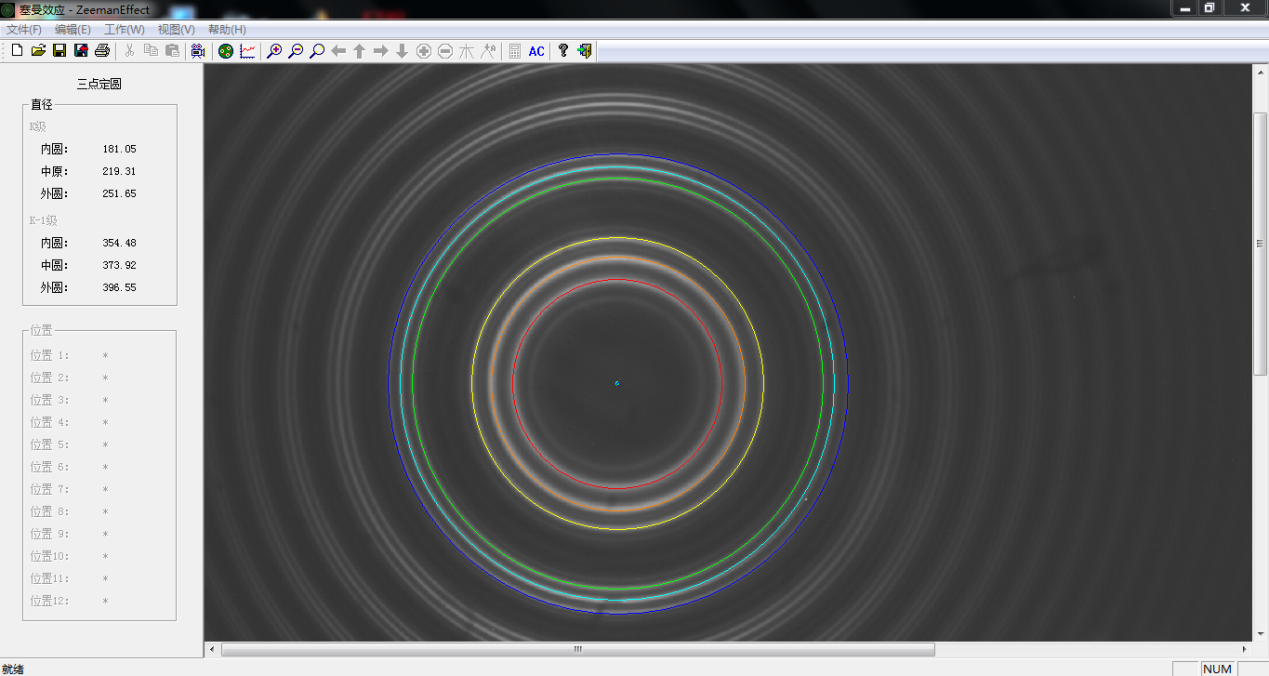
Task: Select K级 内圆 diameter value 181.05
Action: coord(119,149)
